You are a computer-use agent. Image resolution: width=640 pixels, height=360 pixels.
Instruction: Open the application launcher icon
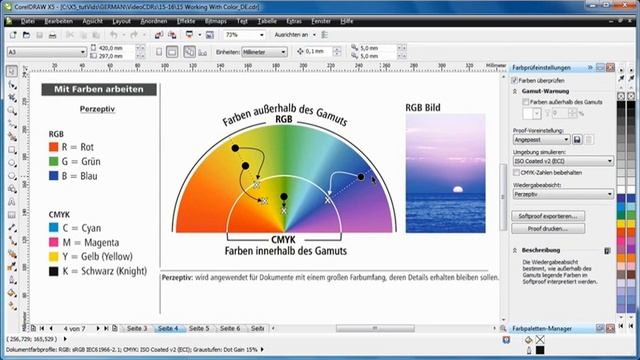click(189, 35)
